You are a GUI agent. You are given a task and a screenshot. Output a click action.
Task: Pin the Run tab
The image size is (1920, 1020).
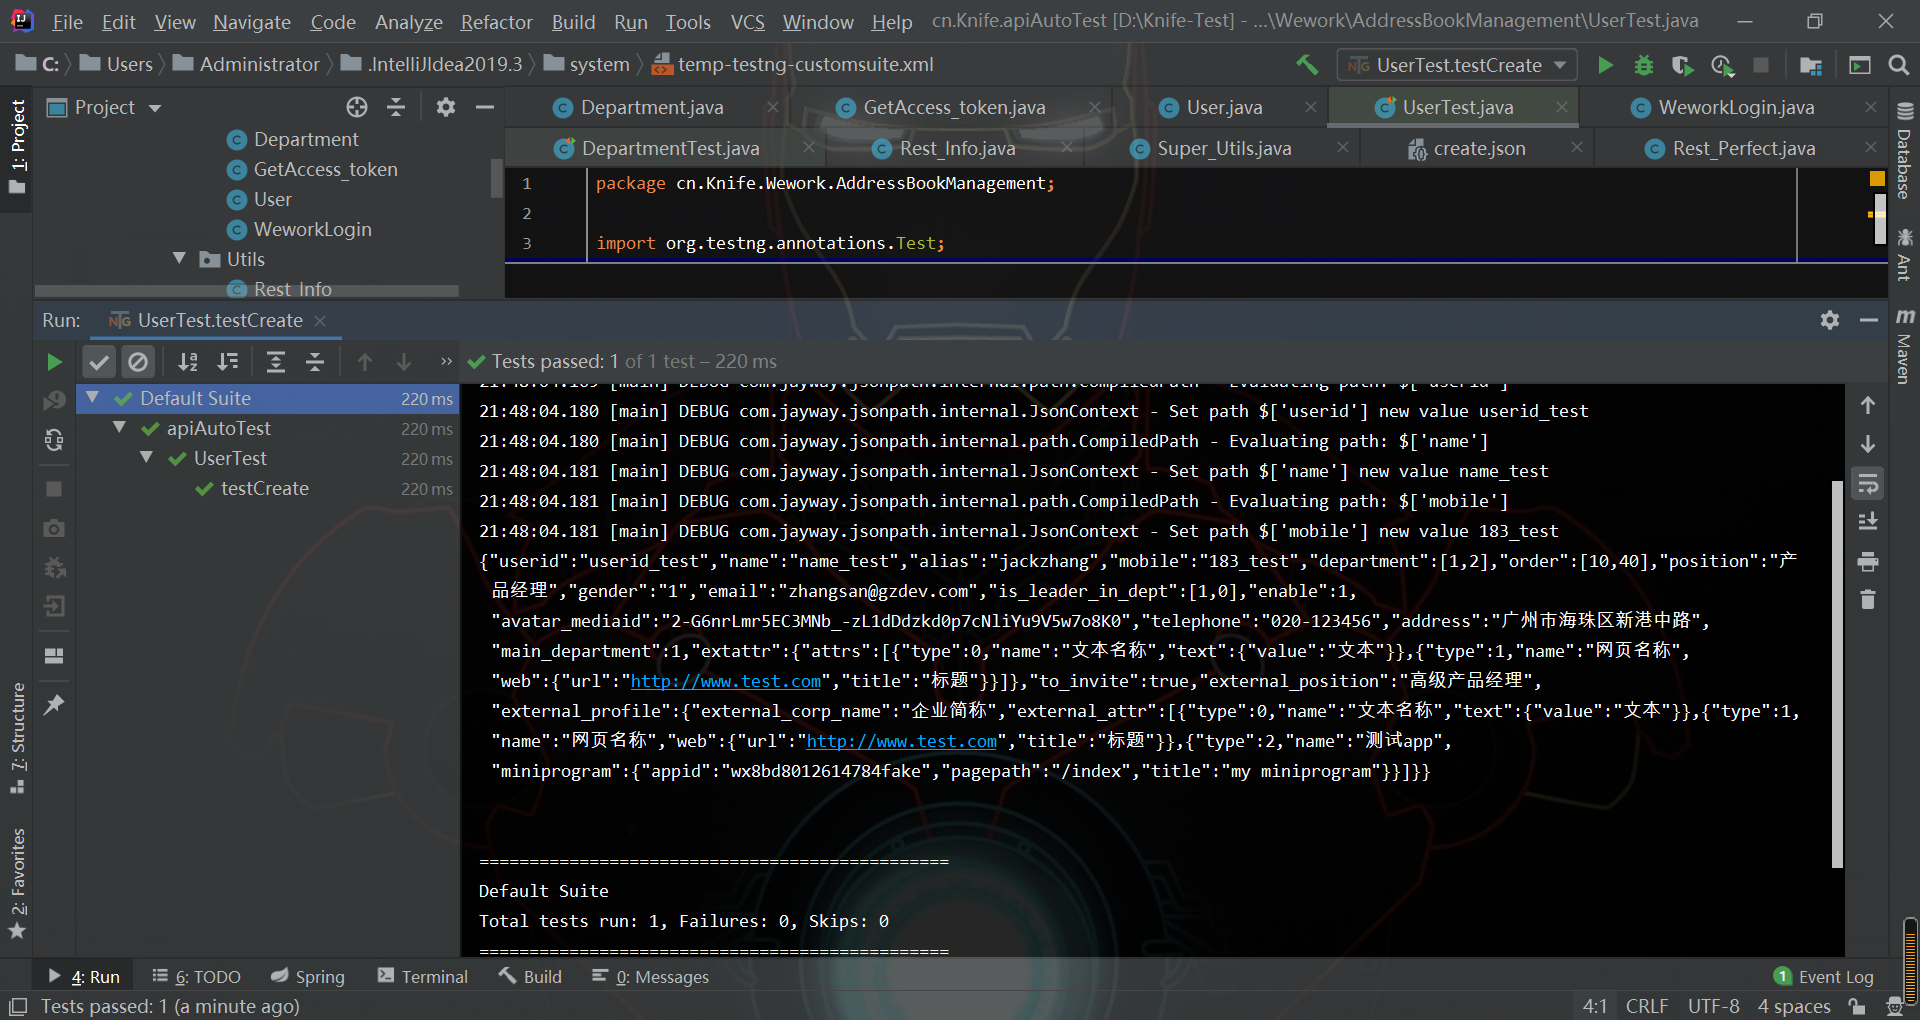point(54,705)
